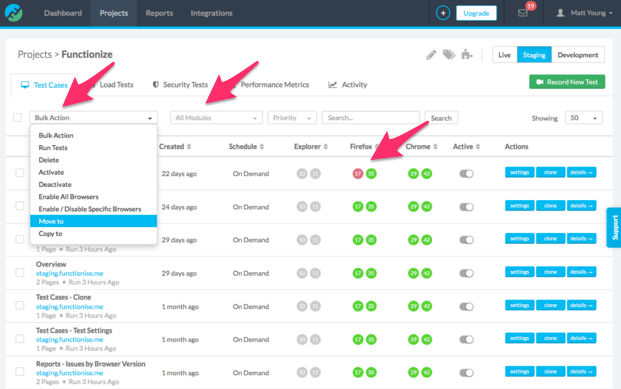Click settings button in Overview row
Image resolution: width=621 pixels, height=389 pixels.
[520, 272]
